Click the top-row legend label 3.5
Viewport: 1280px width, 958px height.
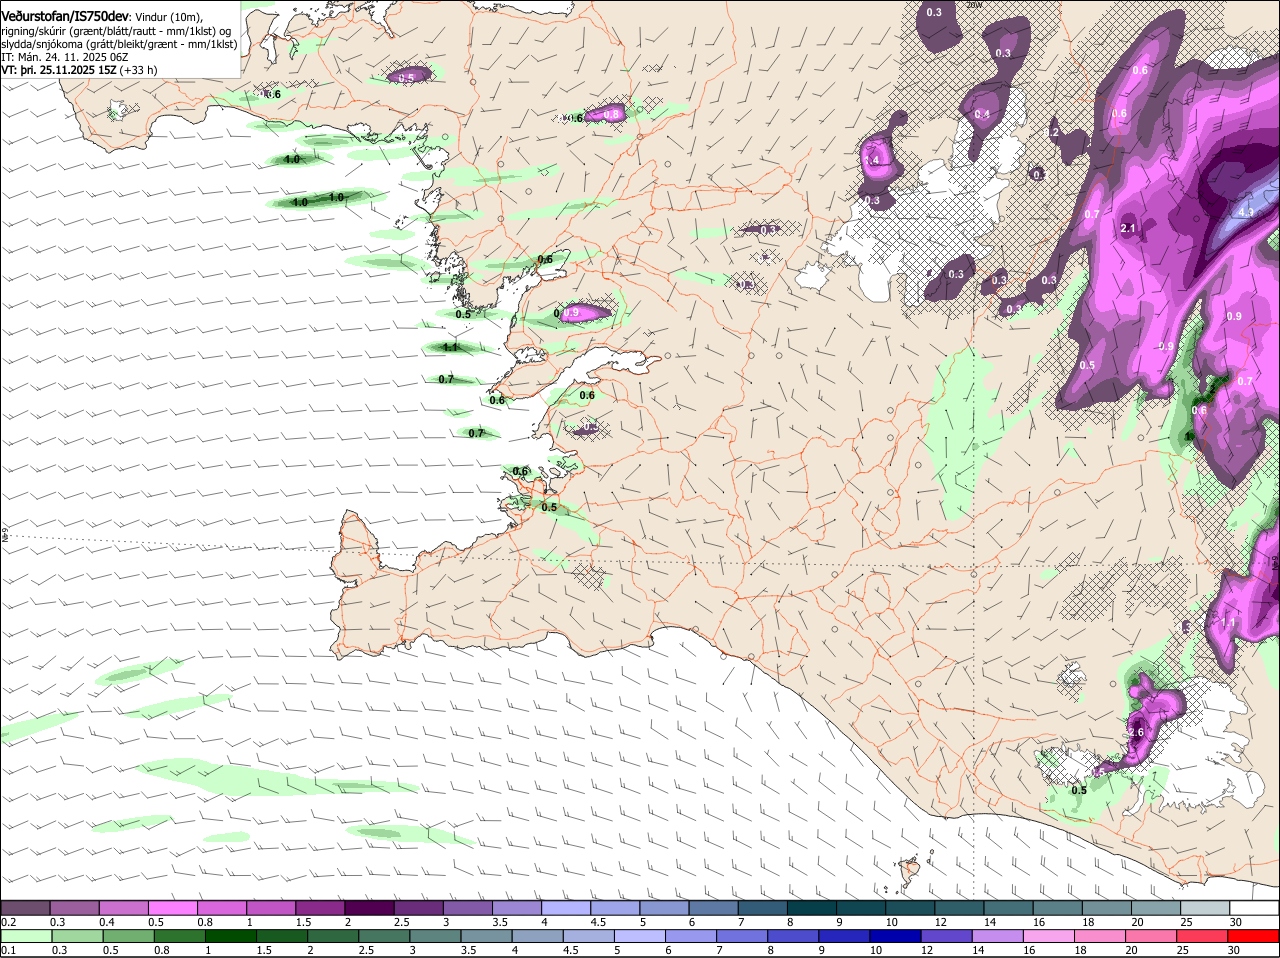coord(500,922)
